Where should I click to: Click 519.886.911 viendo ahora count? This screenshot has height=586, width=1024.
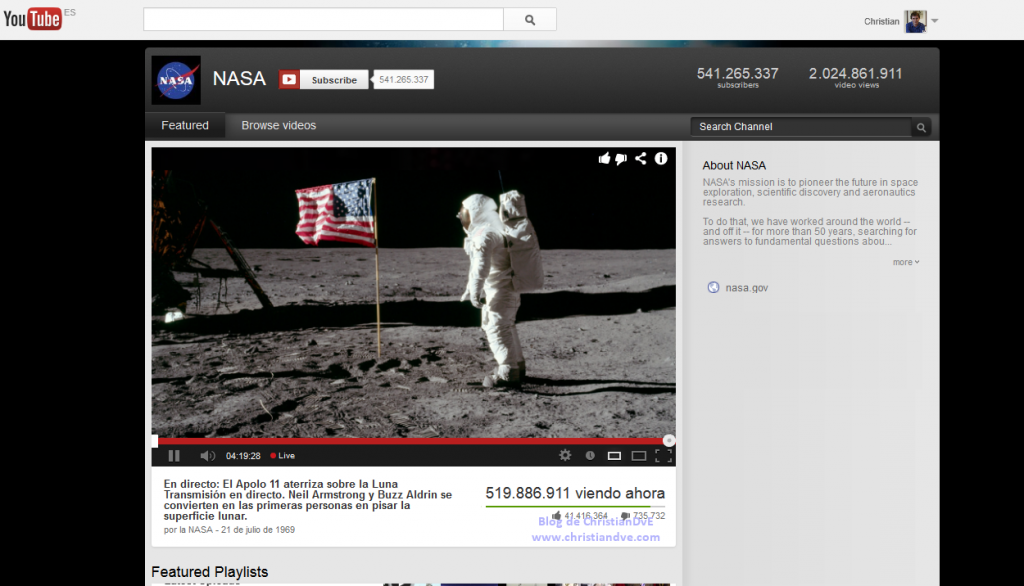[575, 493]
